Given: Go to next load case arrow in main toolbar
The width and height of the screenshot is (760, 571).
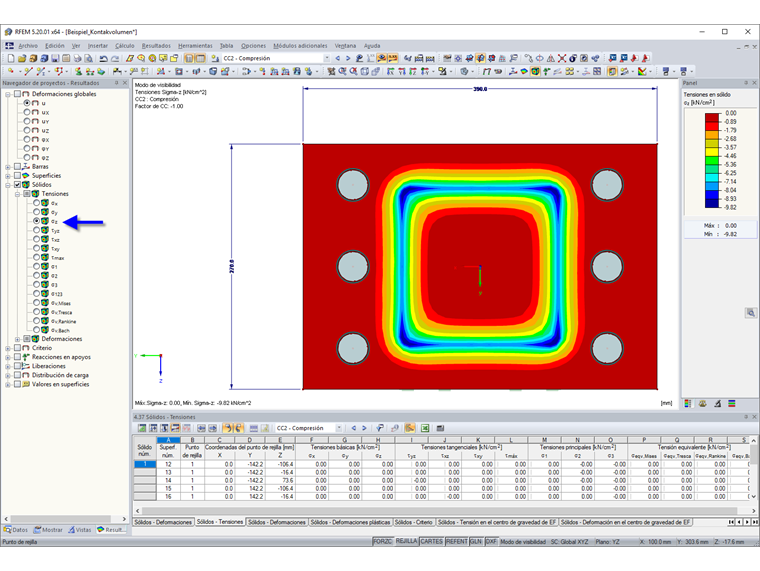Looking at the screenshot, I should [x=348, y=58].
